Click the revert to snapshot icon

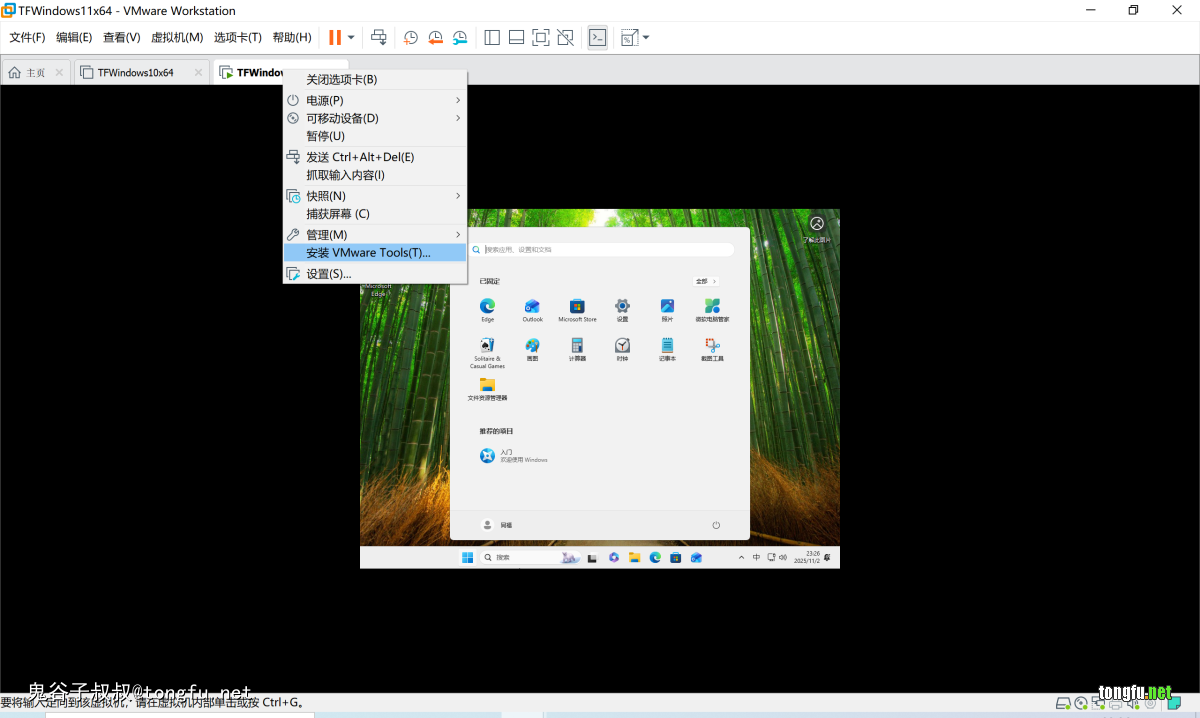tap(435, 38)
